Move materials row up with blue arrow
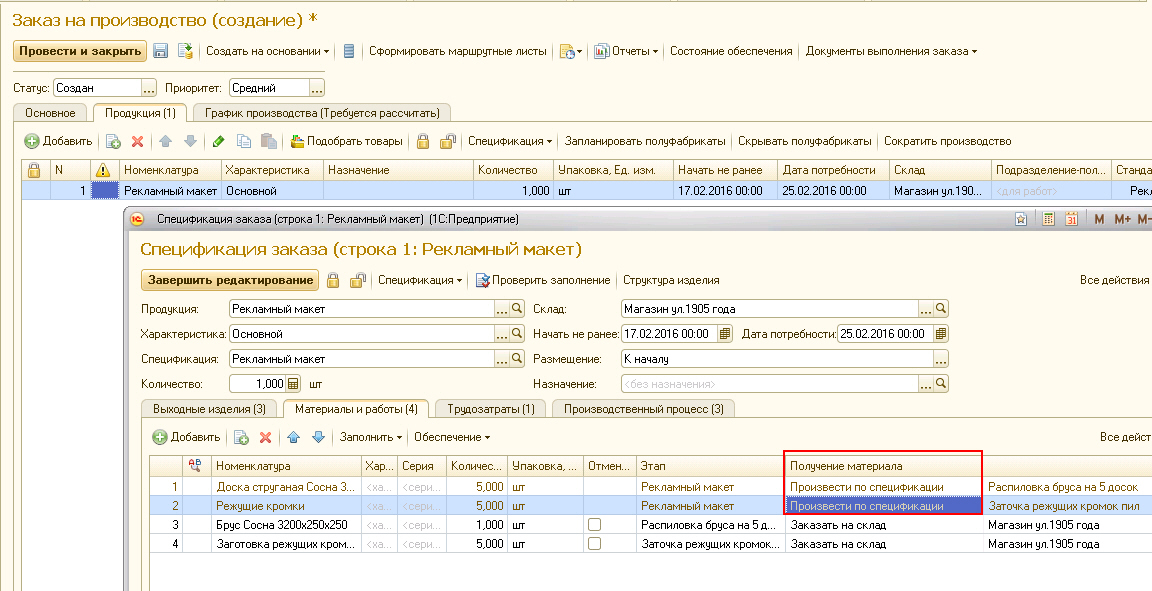This screenshot has height=591, width=1152. click(294, 437)
